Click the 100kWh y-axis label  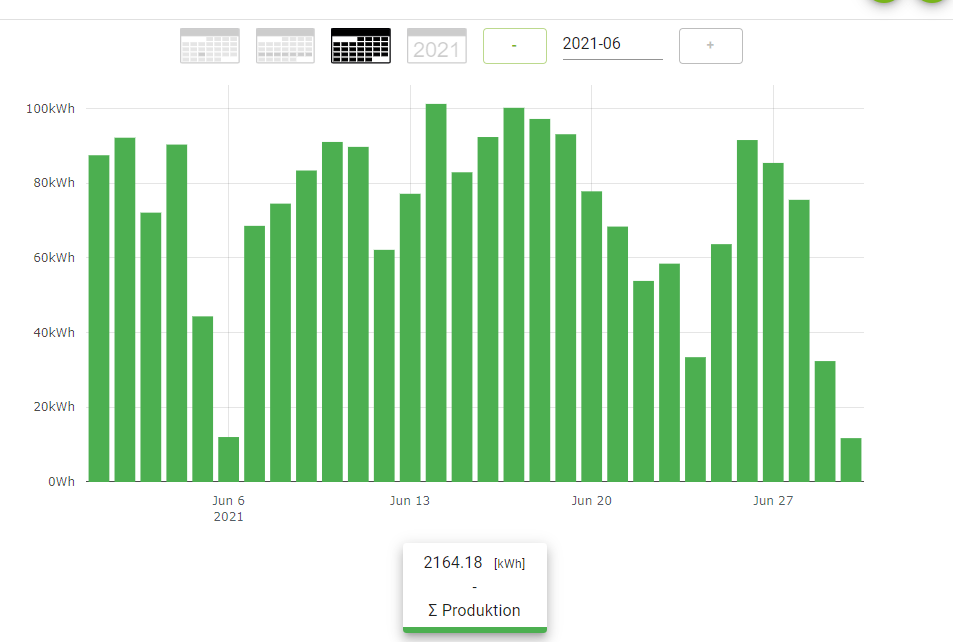point(50,109)
